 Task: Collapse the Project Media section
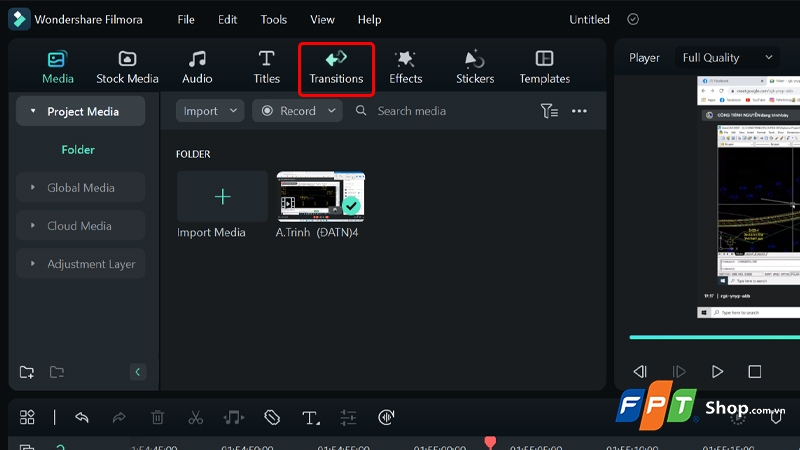click(33, 111)
